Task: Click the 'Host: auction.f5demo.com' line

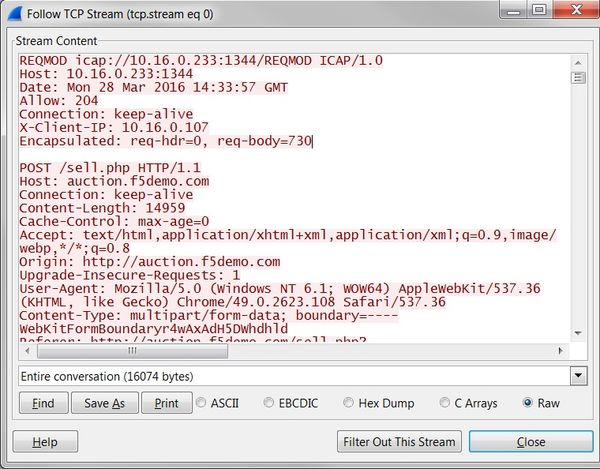Action: (x=114, y=181)
